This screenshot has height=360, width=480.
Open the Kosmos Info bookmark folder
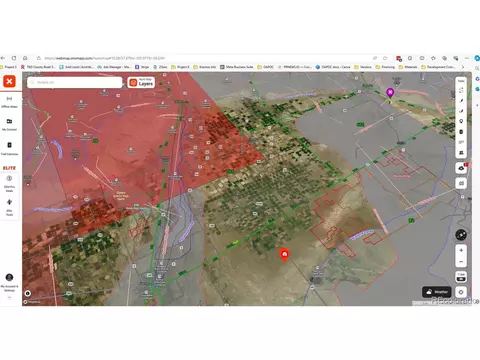click(x=205, y=67)
